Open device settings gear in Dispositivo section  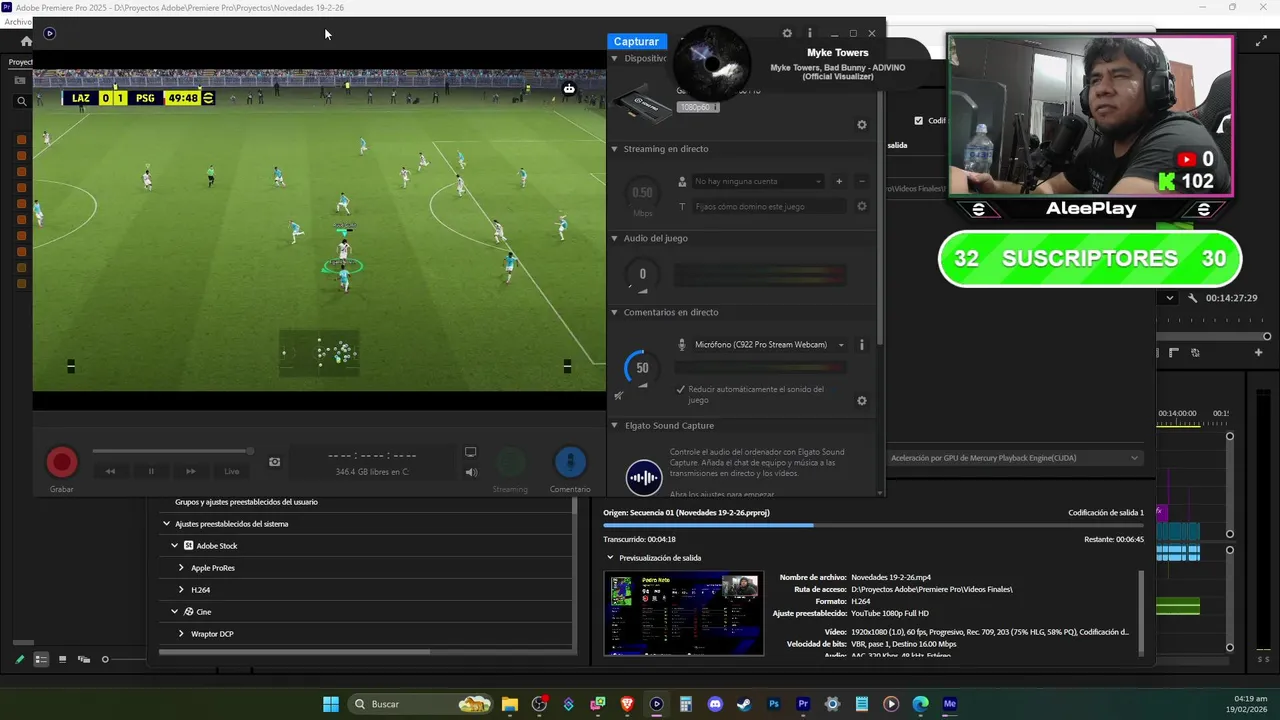coord(862,125)
